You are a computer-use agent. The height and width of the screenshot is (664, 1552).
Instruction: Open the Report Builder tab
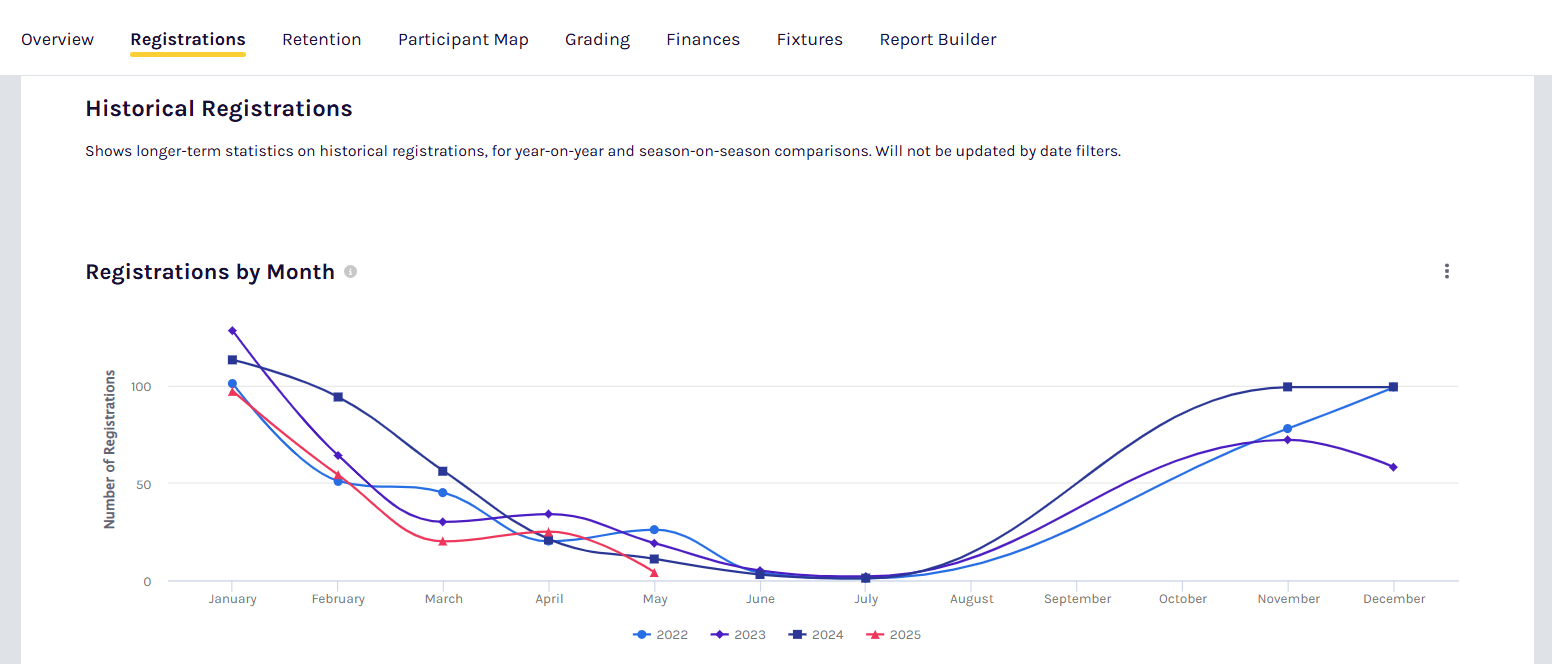coord(937,40)
